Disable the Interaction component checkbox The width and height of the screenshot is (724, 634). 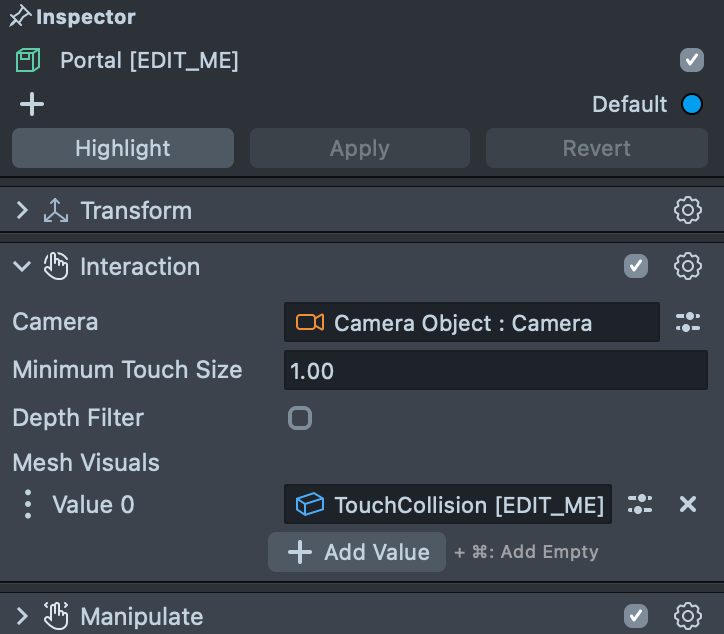(x=635, y=266)
